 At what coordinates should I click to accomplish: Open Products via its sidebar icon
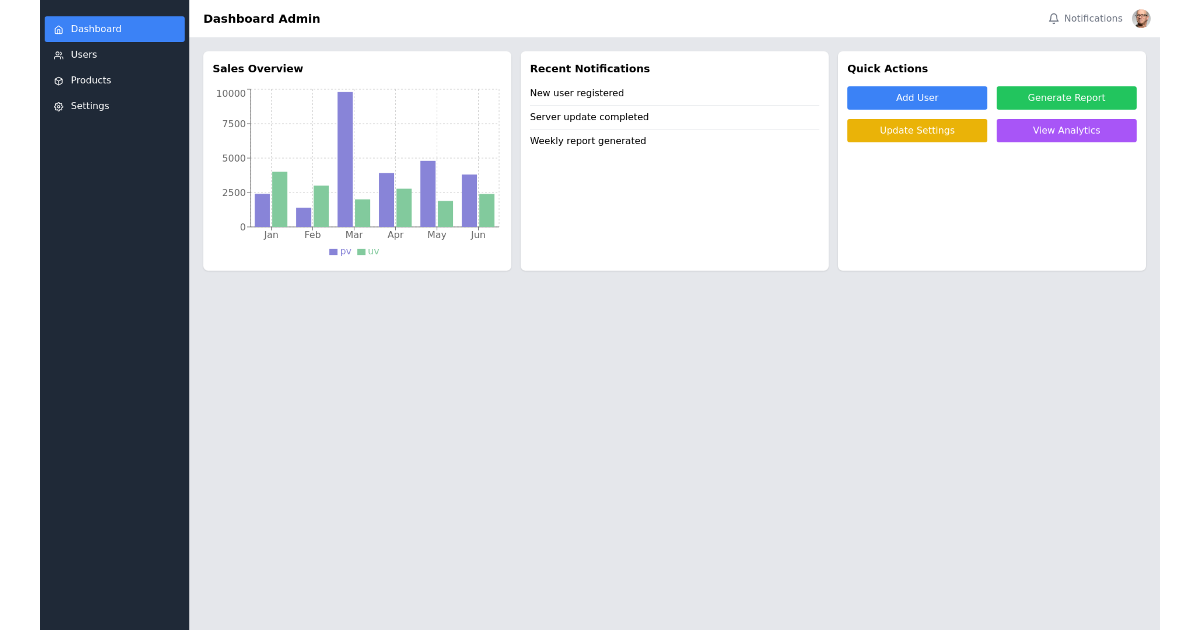pos(58,80)
